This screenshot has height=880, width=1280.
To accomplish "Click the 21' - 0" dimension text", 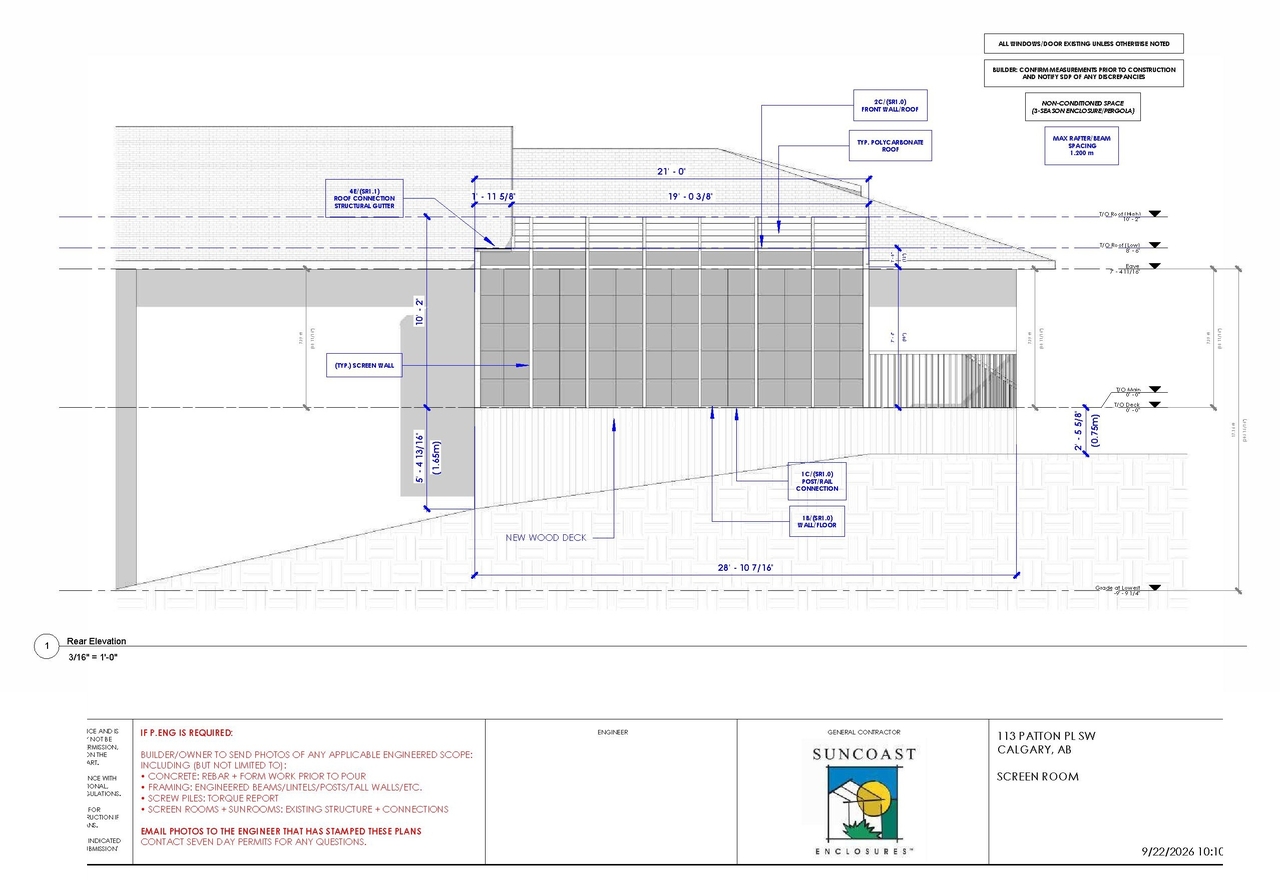I will coord(670,171).
